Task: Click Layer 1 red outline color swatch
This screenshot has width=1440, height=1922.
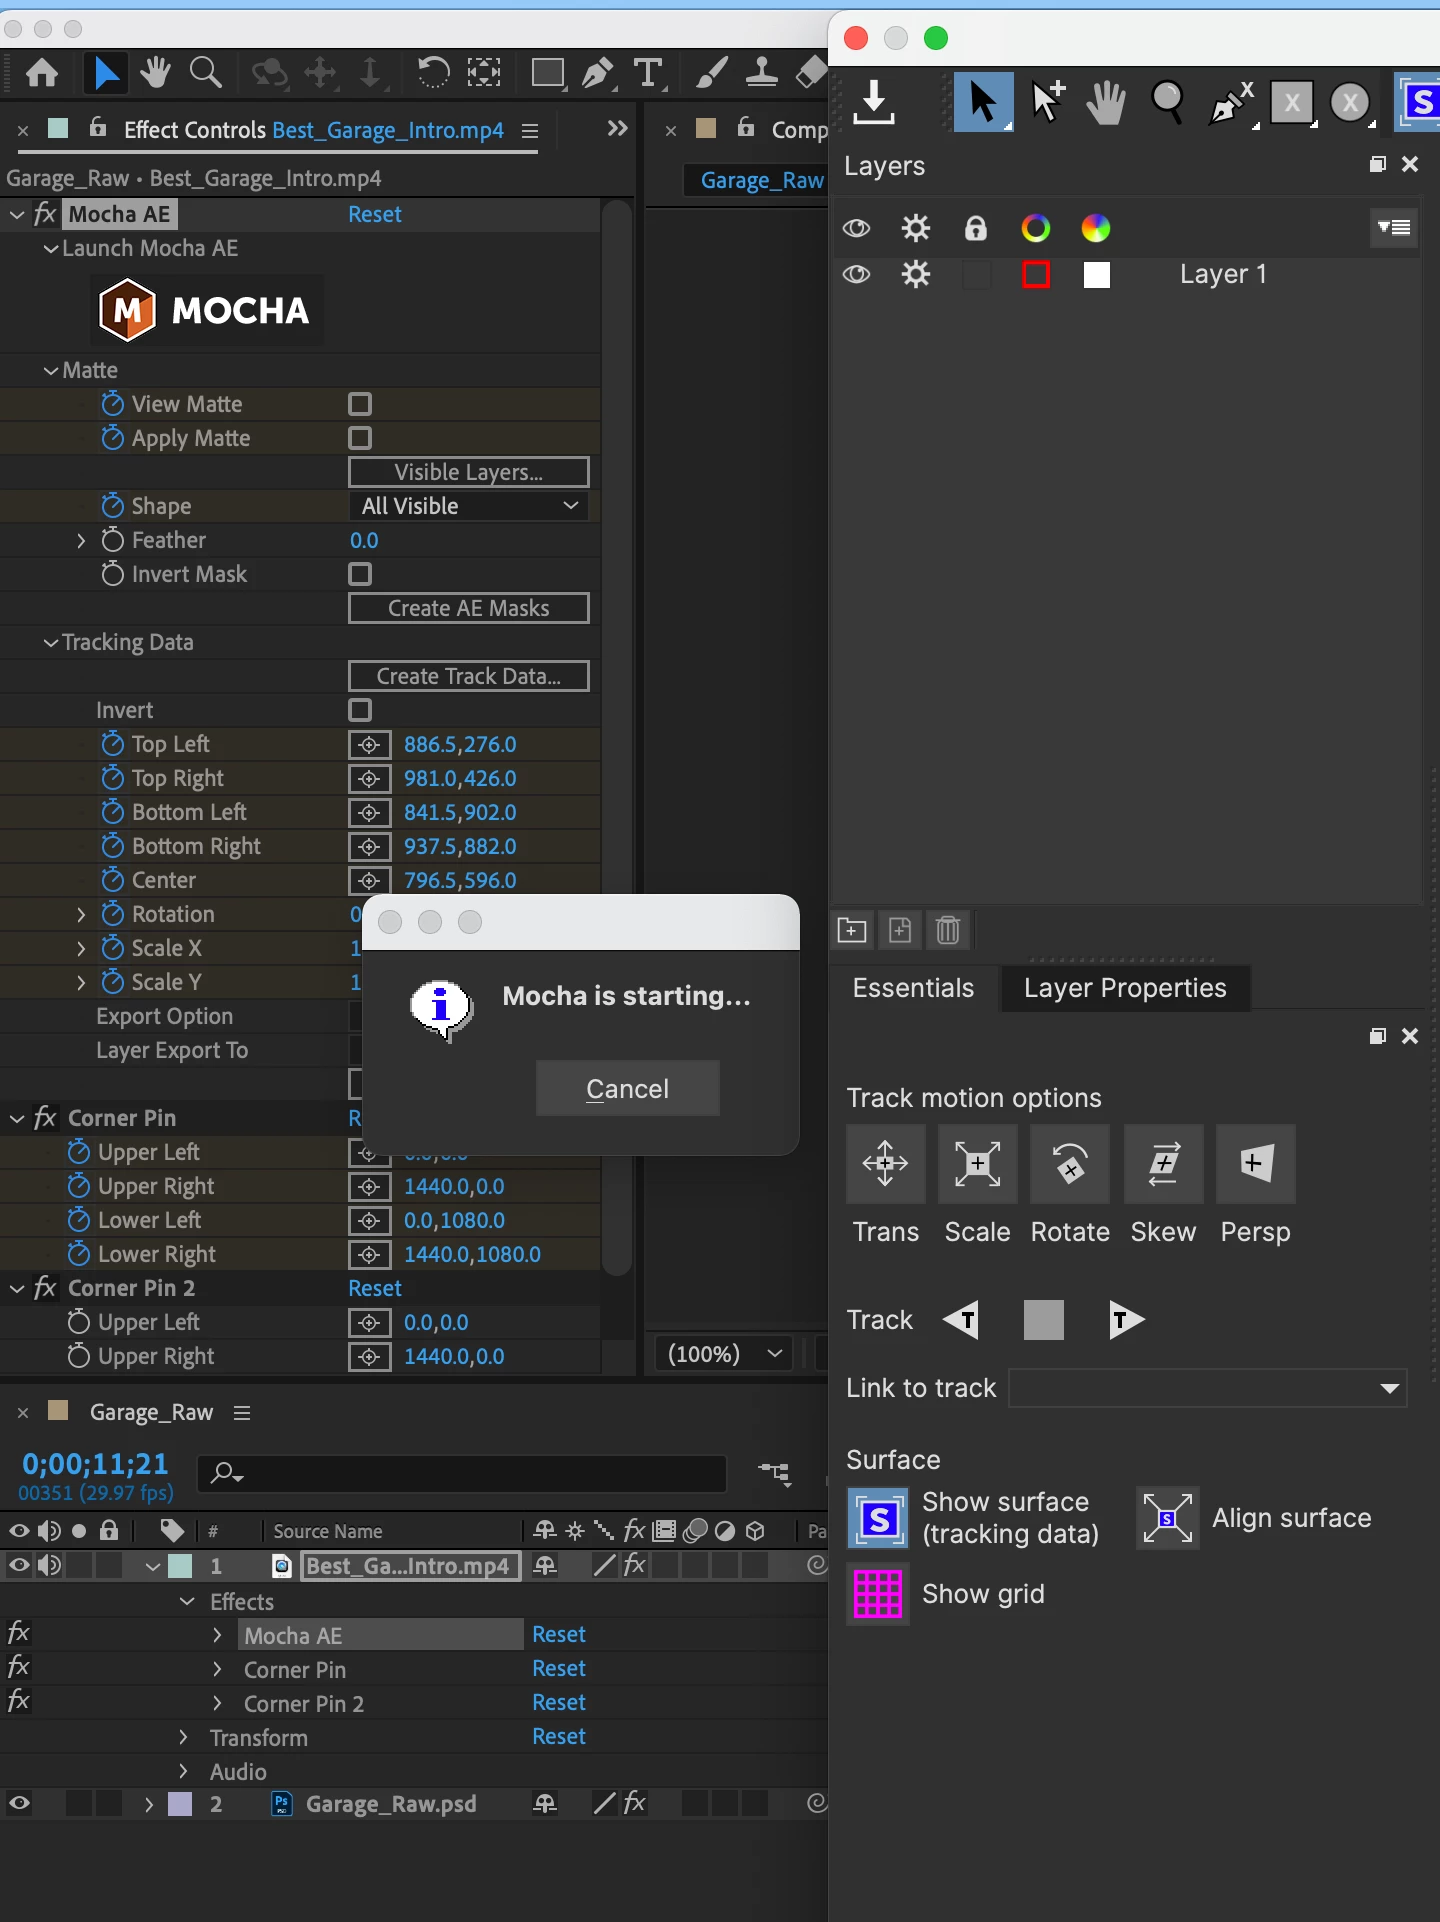Action: click(x=1036, y=274)
